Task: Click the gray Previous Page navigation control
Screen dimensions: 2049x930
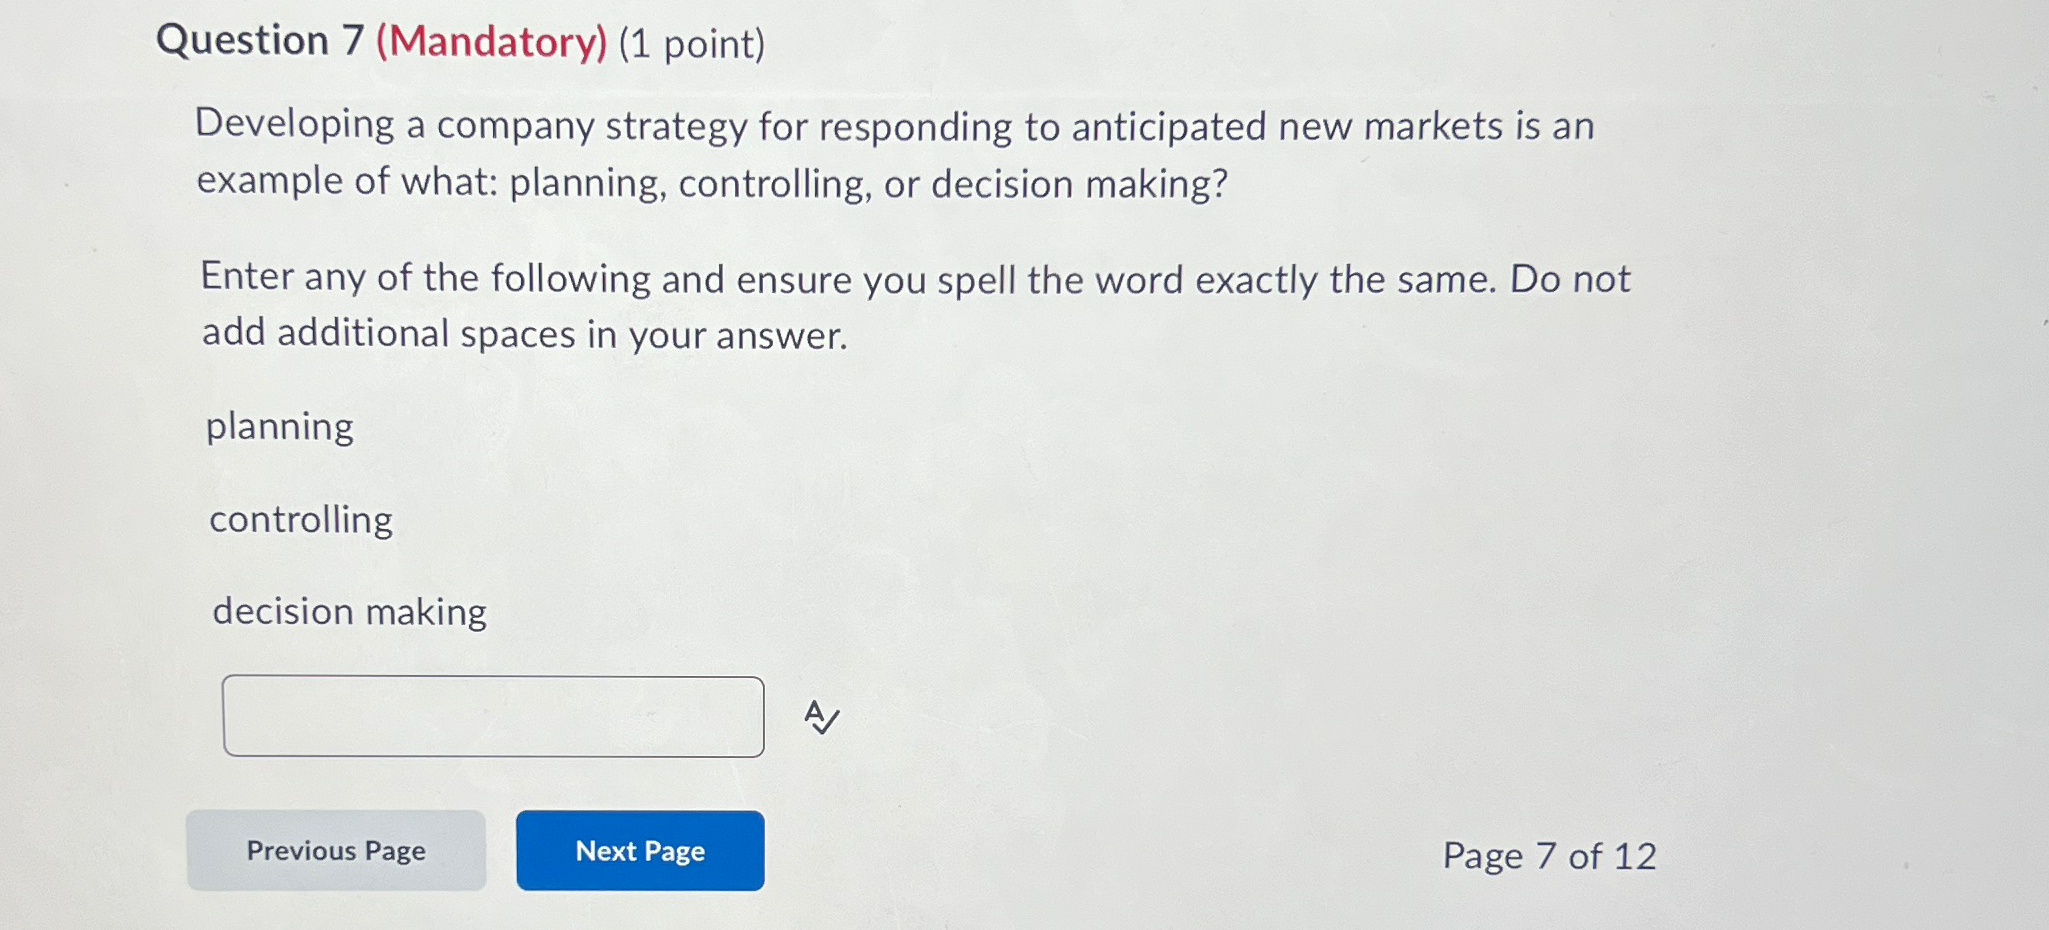Action: point(336,851)
